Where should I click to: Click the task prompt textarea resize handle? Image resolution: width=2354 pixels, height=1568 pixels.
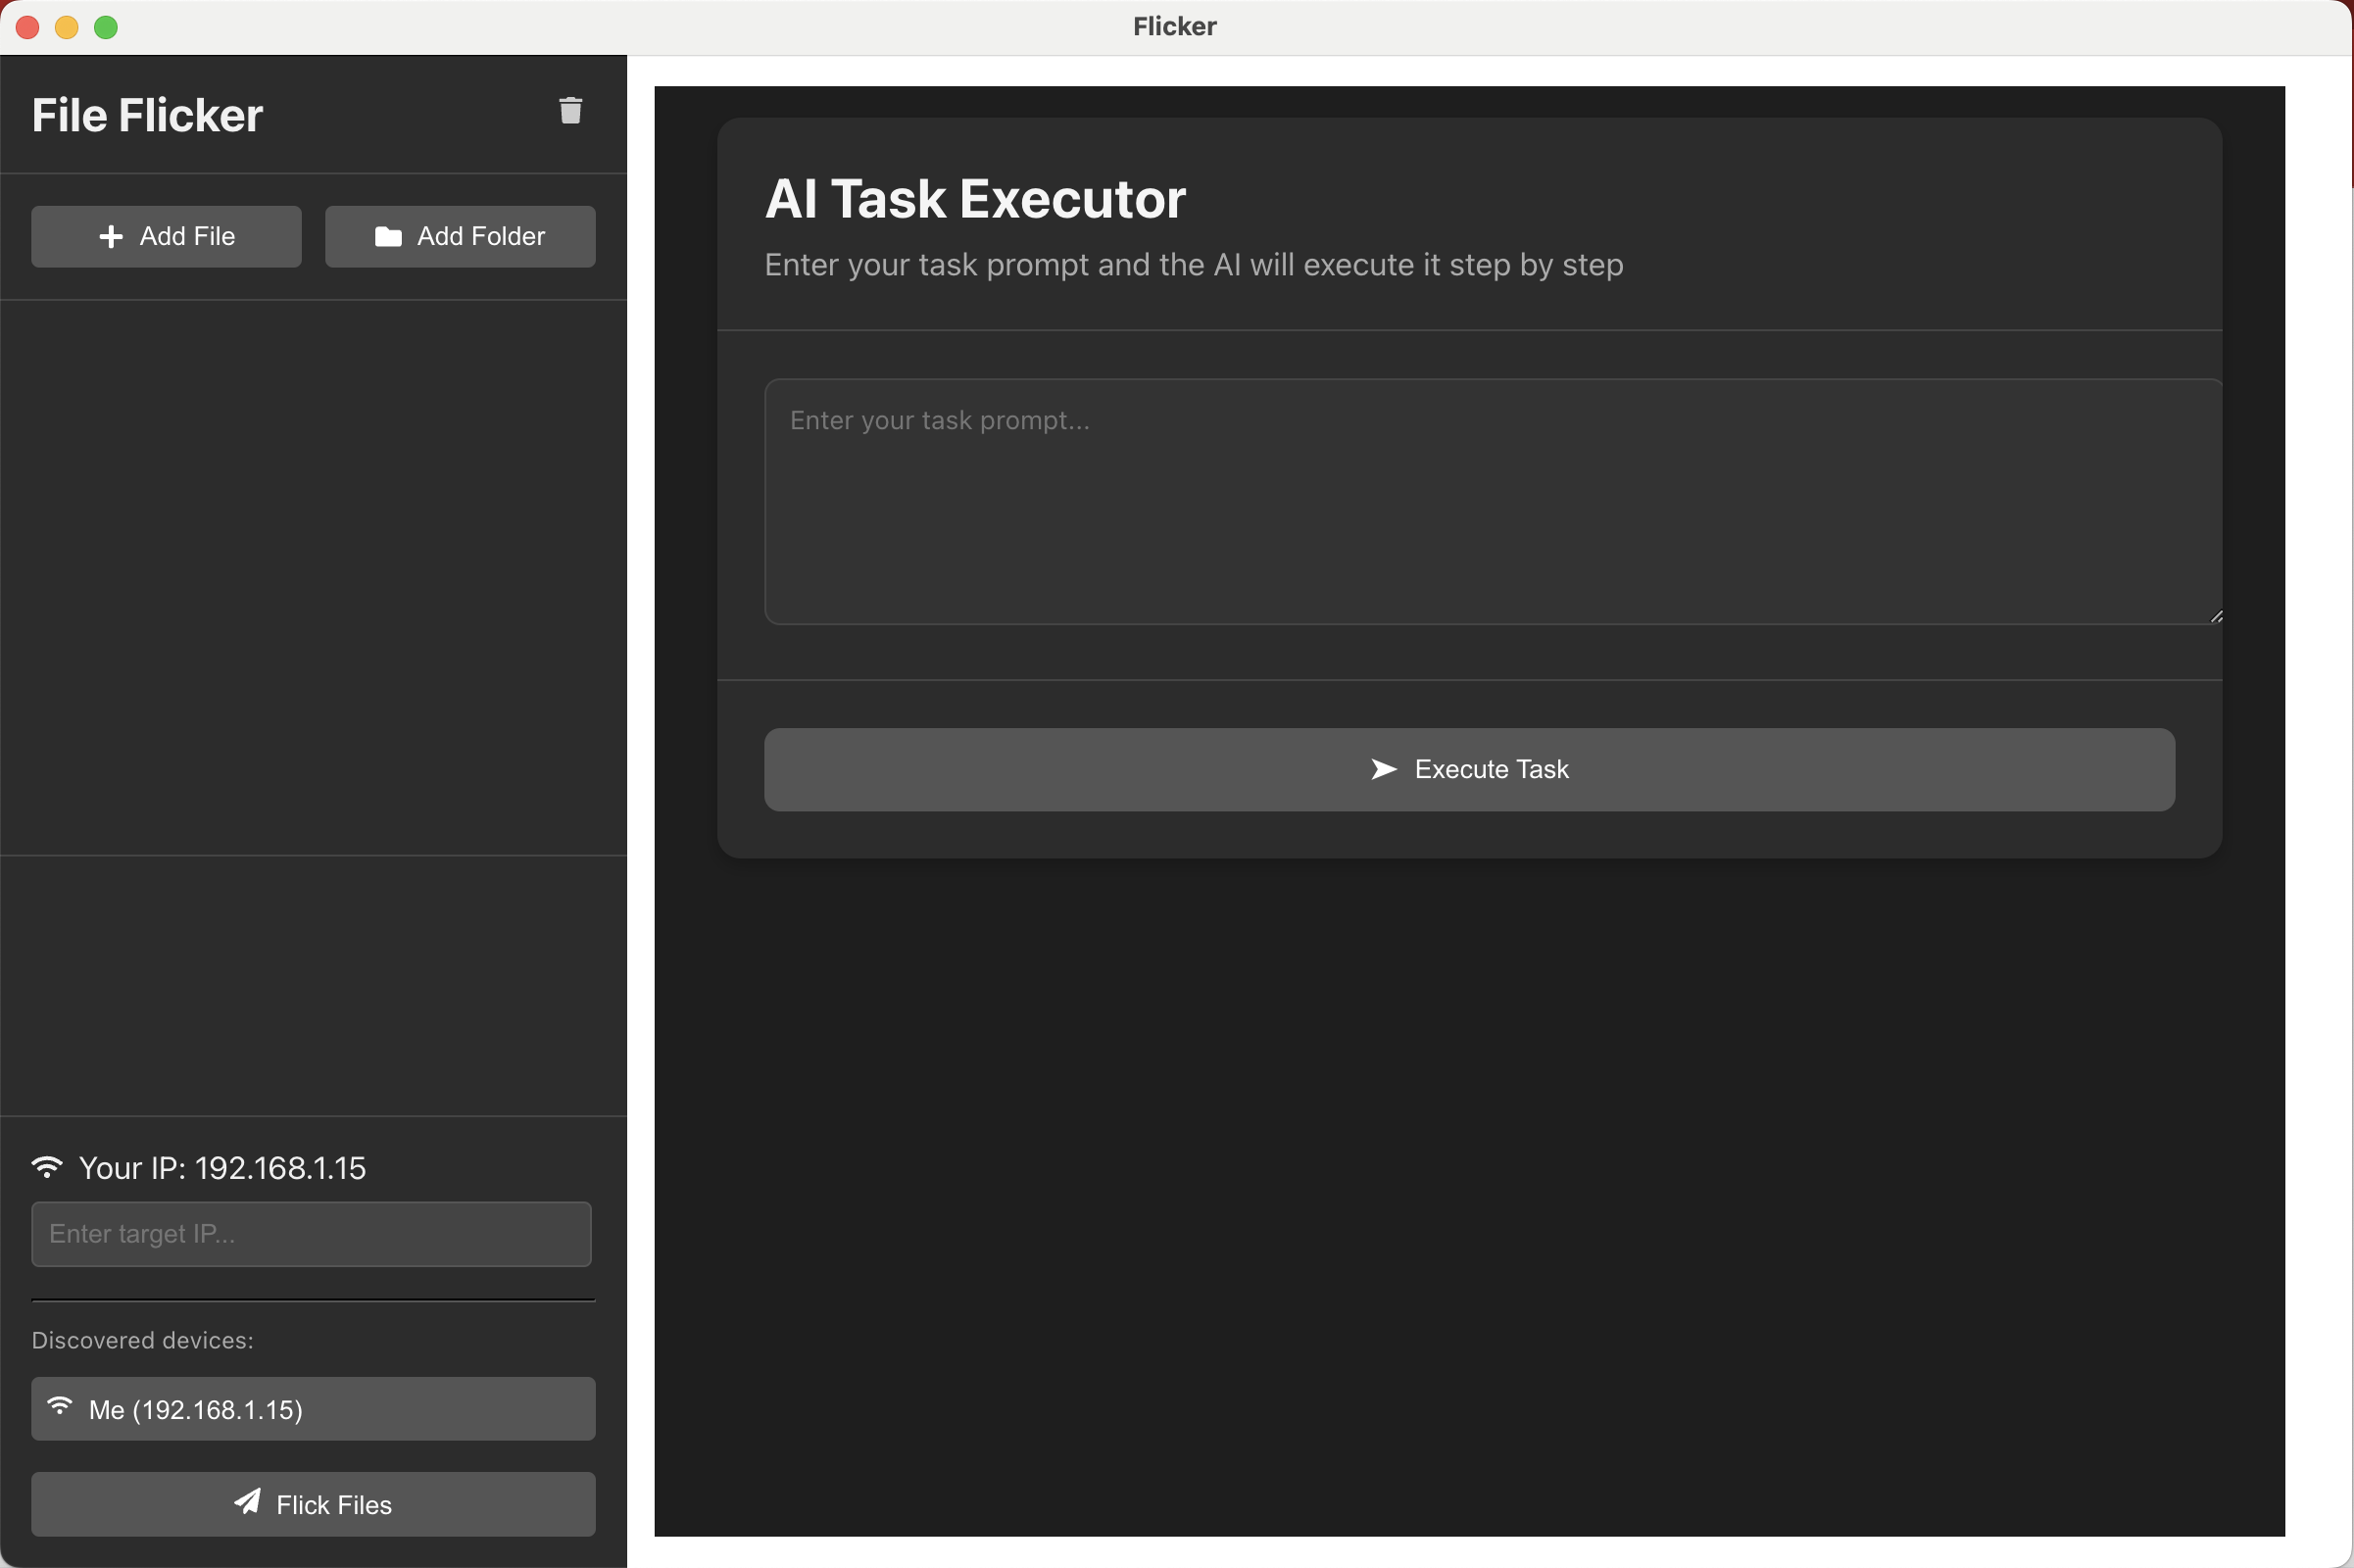2216,617
